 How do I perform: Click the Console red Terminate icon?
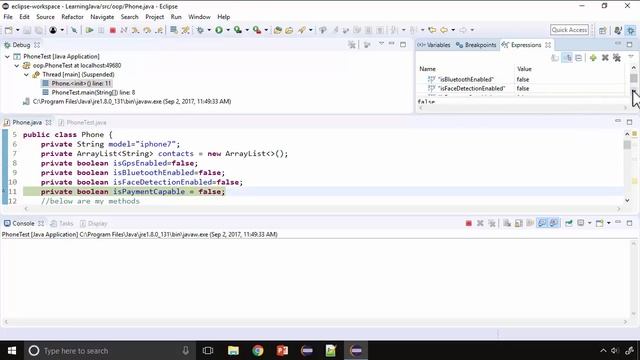(469, 223)
